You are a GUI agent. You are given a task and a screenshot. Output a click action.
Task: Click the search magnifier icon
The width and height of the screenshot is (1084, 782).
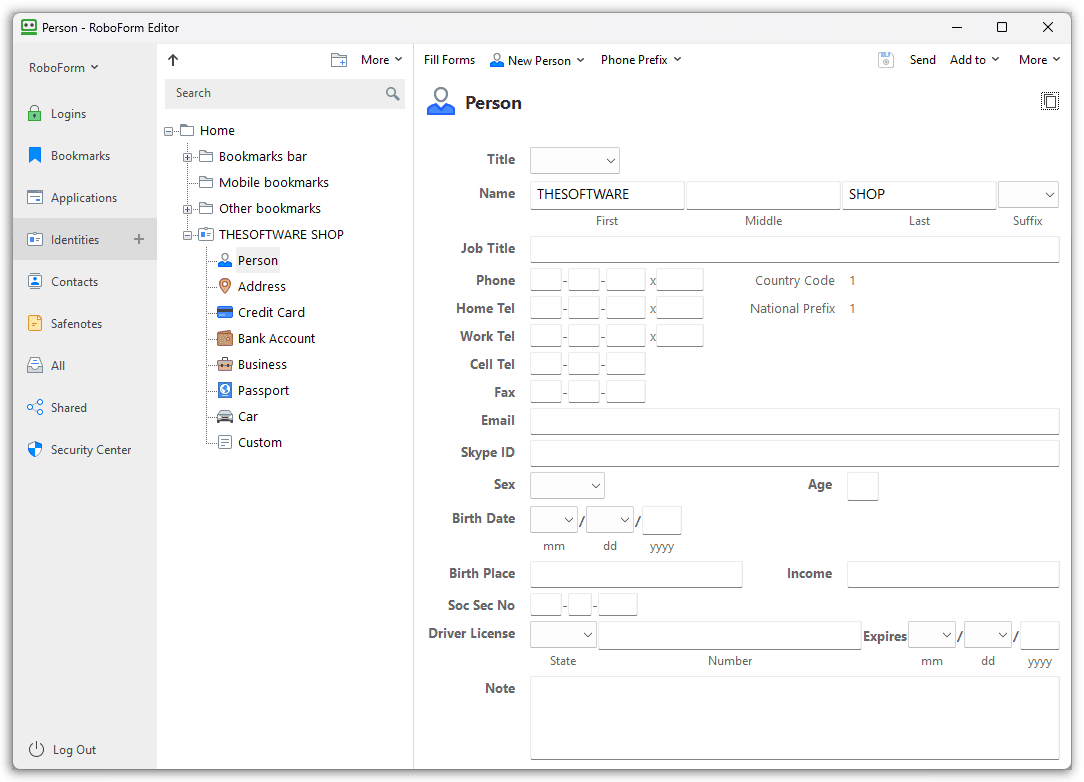[x=393, y=93]
